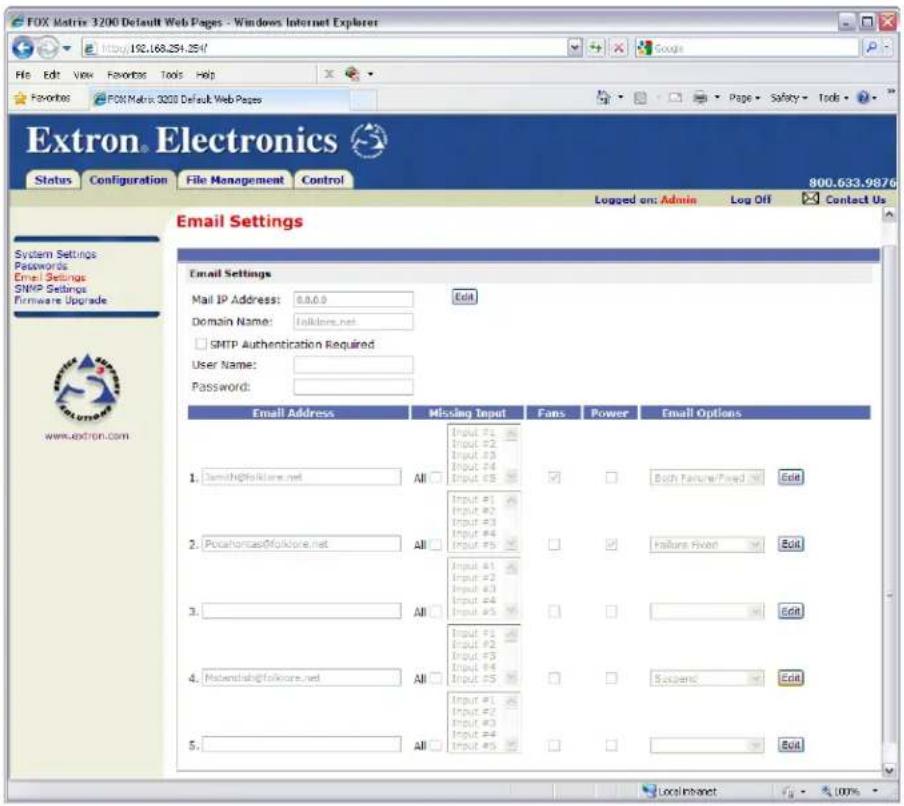Screen dimensions: 904x806
Task: Click the Help question mark icon
Action: [863, 98]
